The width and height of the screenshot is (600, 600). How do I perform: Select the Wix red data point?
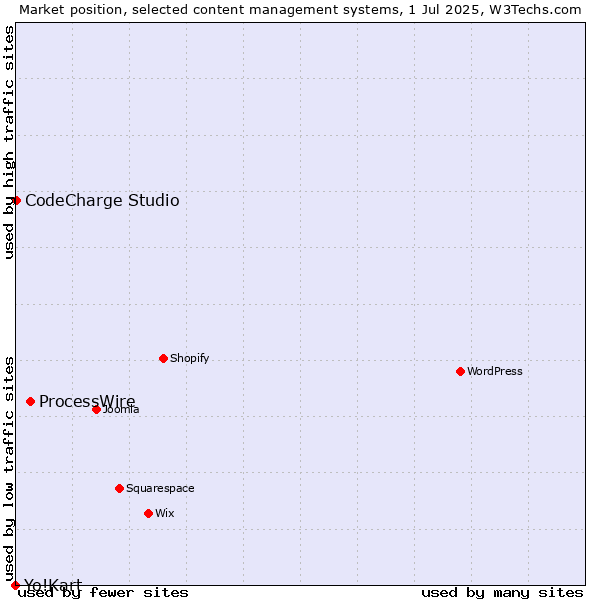[x=148, y=514]
